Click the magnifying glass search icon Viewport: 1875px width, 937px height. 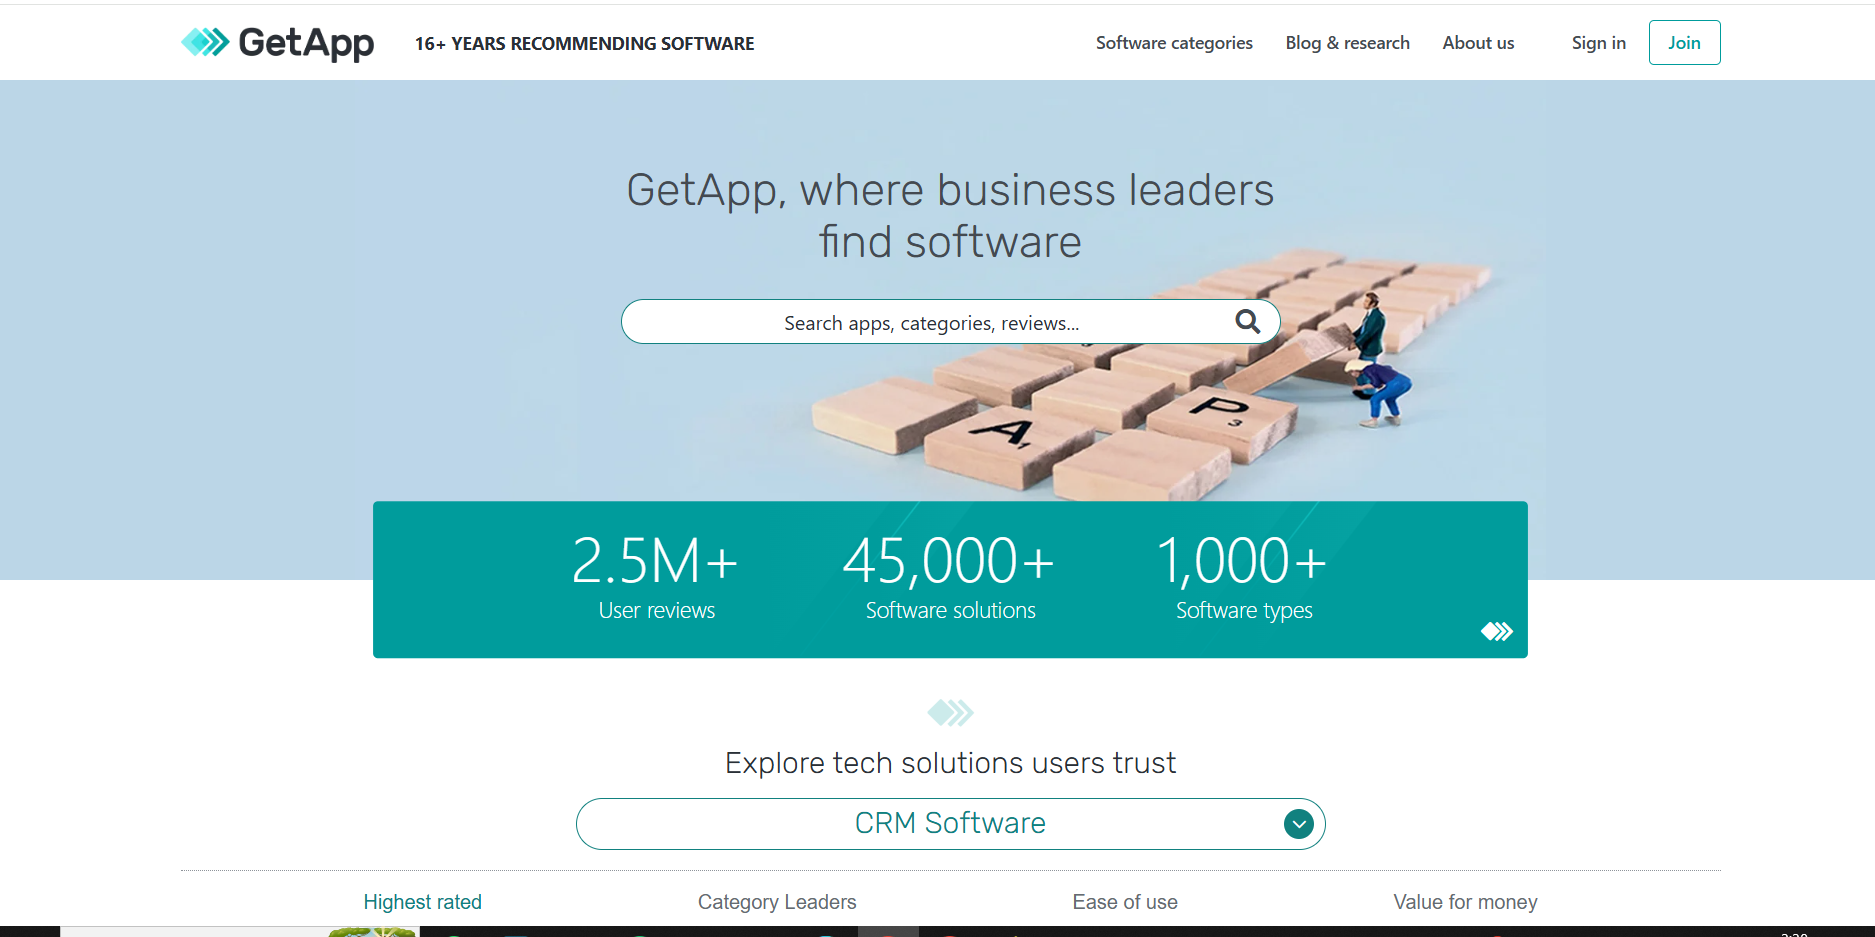click(1247, 322)
